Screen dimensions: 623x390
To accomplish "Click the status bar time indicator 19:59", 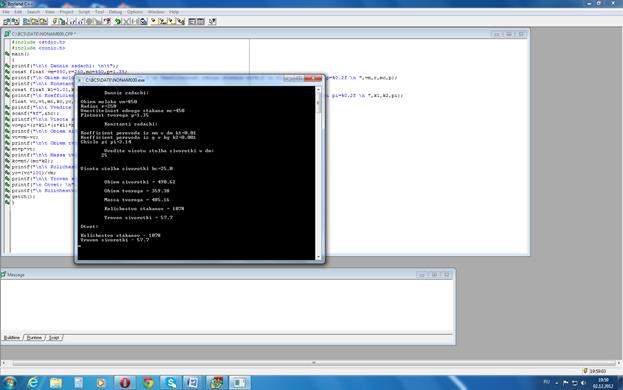I will [598, 371].
